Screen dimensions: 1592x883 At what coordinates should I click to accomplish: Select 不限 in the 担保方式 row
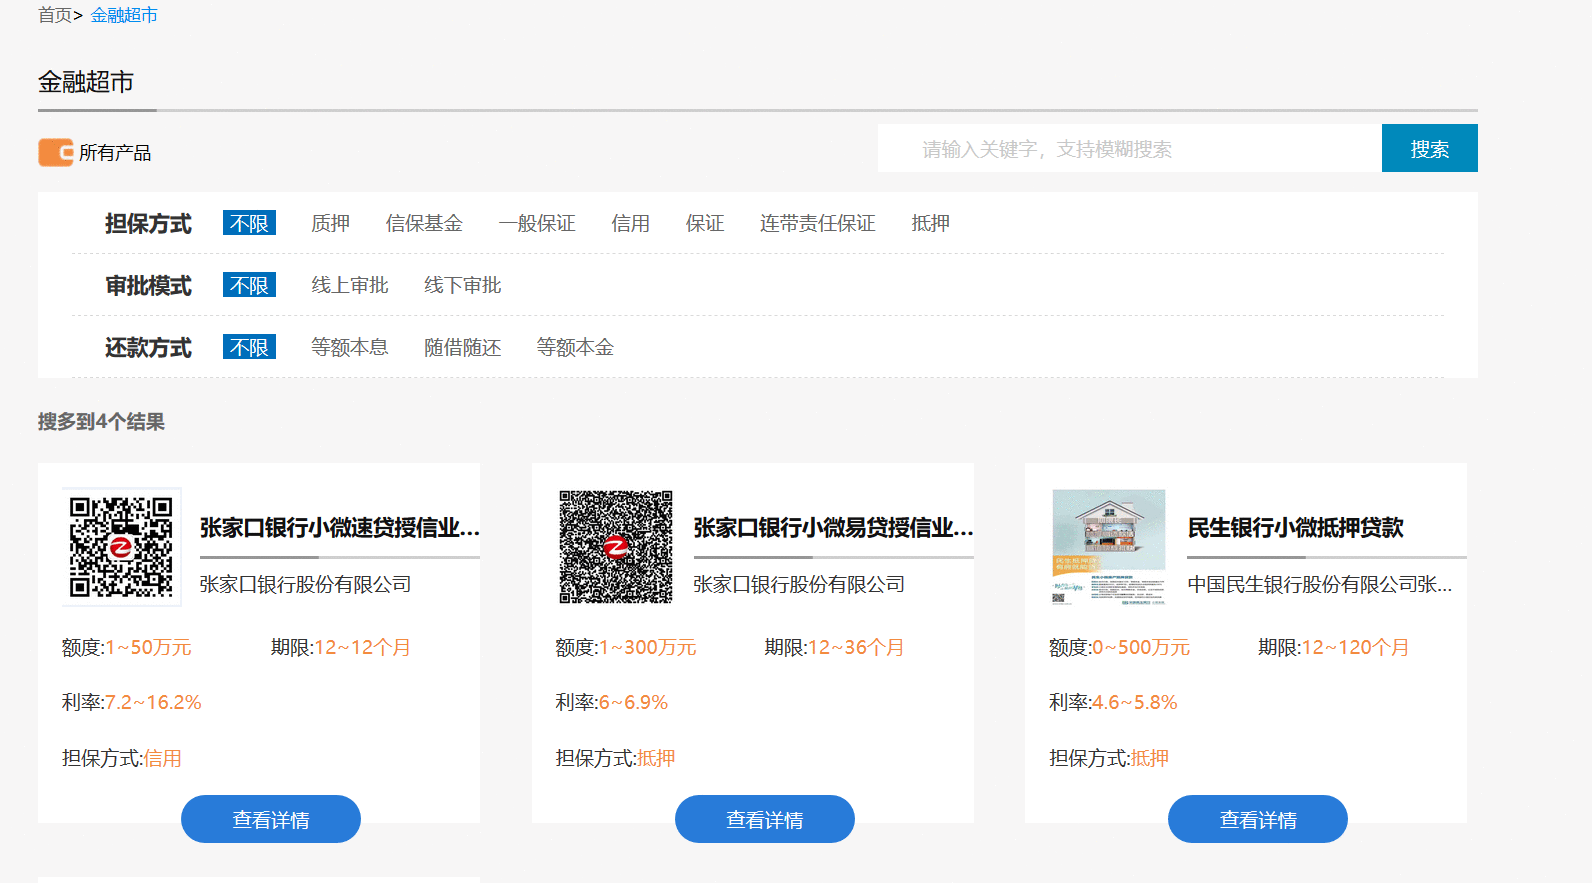(x=249, y=223)
